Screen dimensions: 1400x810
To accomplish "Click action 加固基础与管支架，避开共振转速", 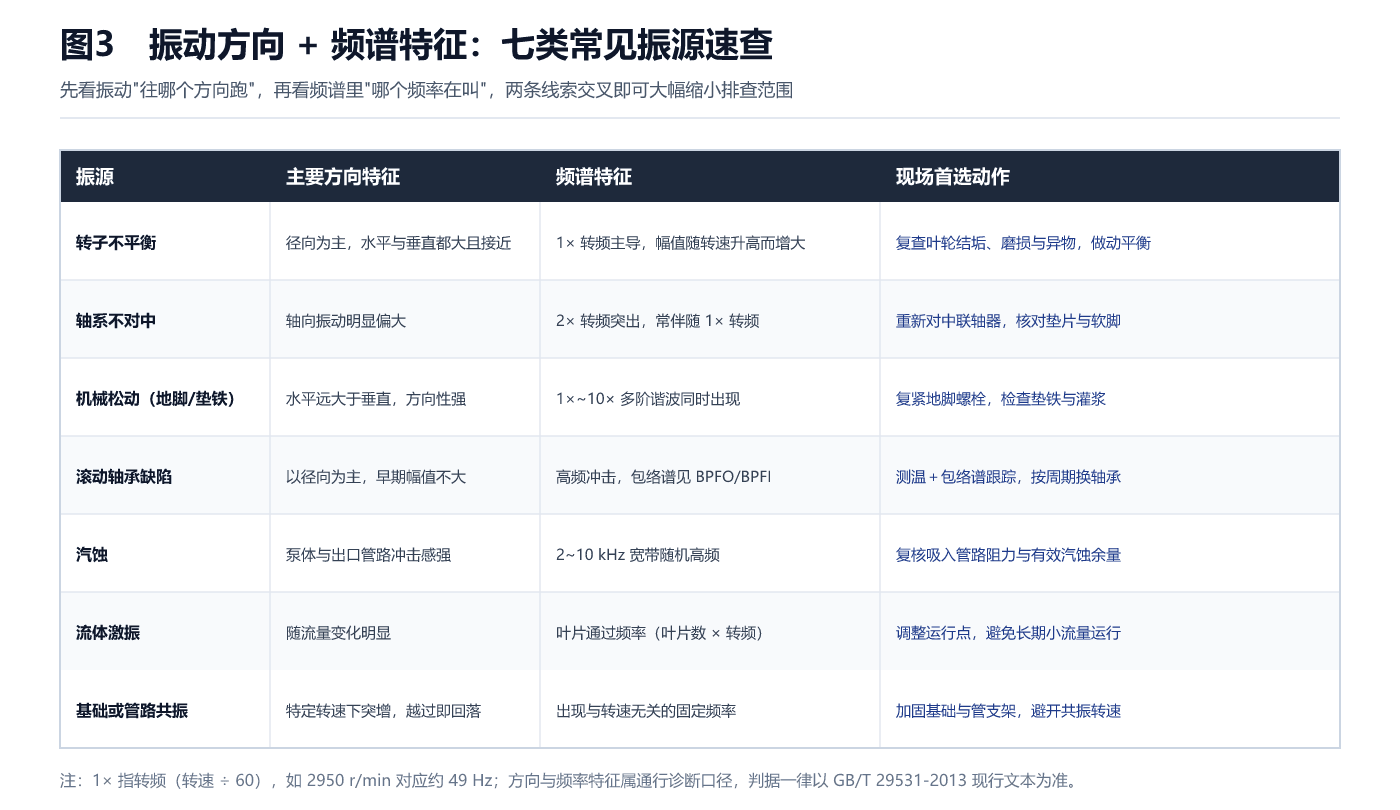I will coord(1008,711).
